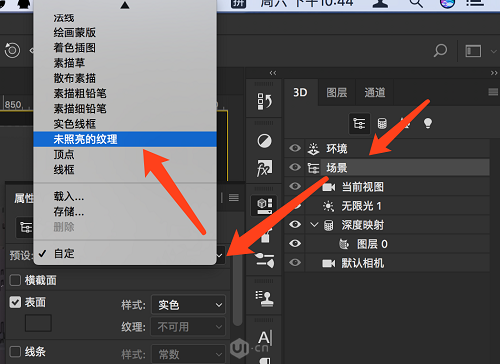Open the 3D properties panel icon
Viewport: 500px width, 364px height.
coord(264,206)
